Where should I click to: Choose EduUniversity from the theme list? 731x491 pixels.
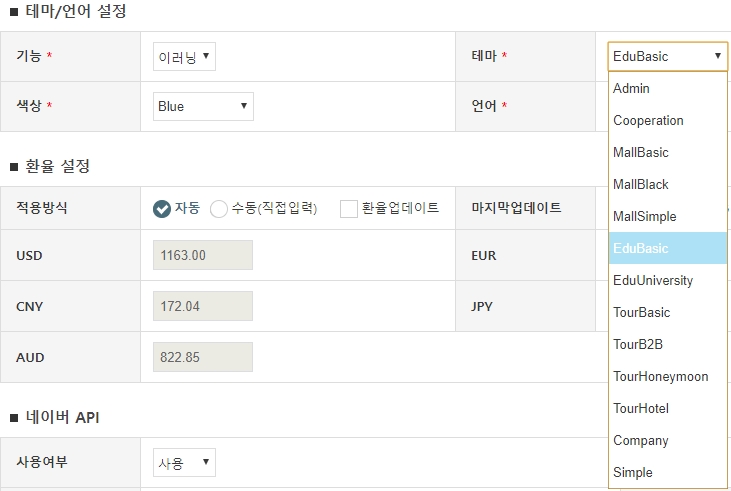point(668,280)
